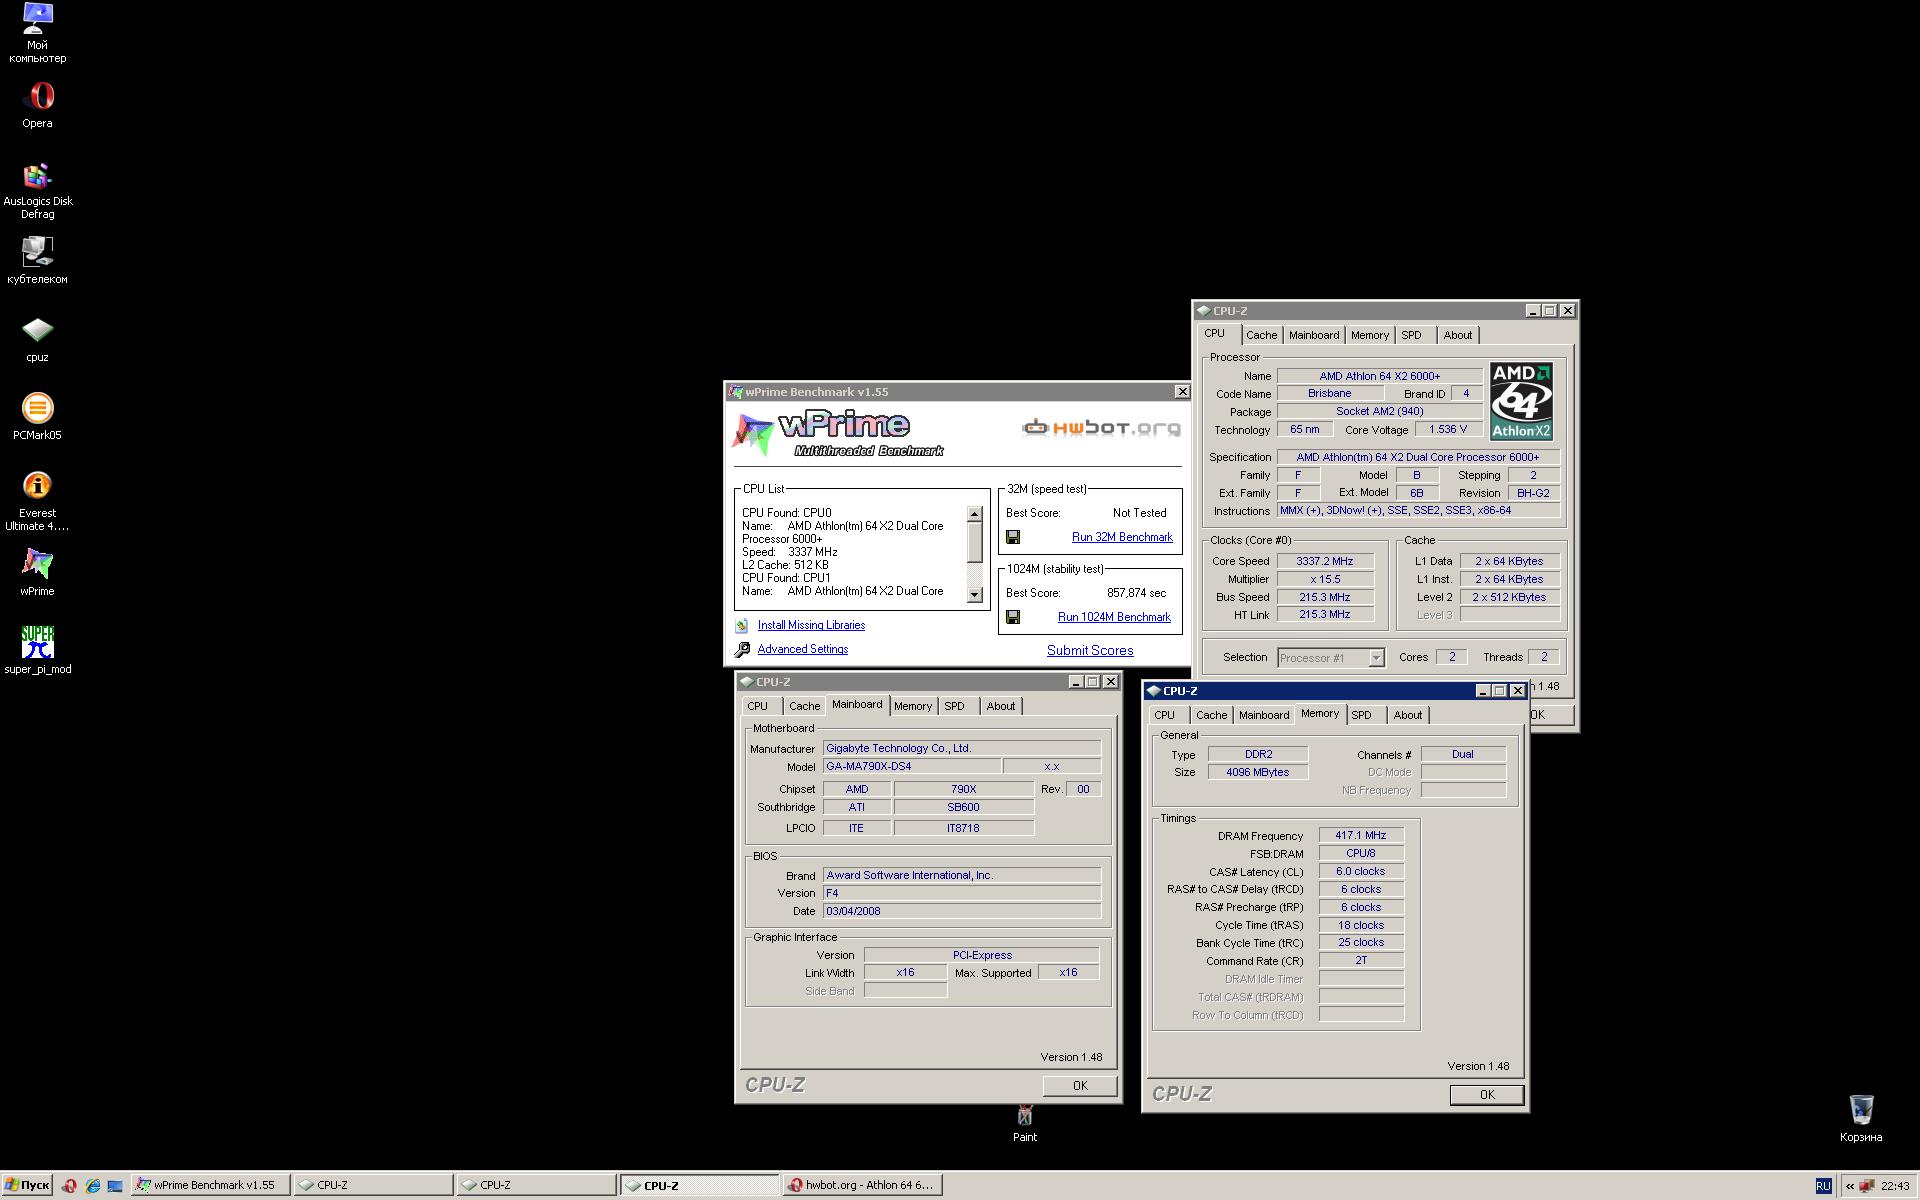This screenshot has width=1920, height=1200.
Task: Click the clock showing 22:43
Action: pyautogui.click(x=1895, y=1186)
